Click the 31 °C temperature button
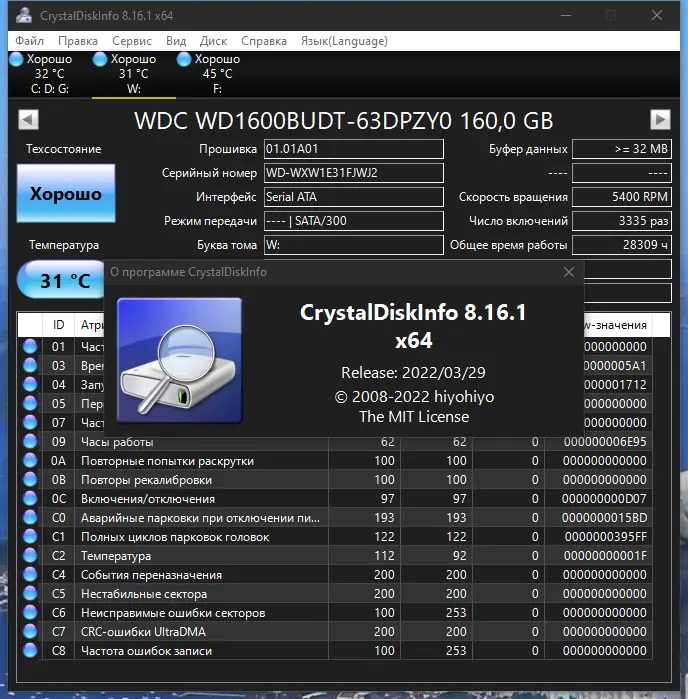Screen dimensions: 688x699 coord(61,280)
